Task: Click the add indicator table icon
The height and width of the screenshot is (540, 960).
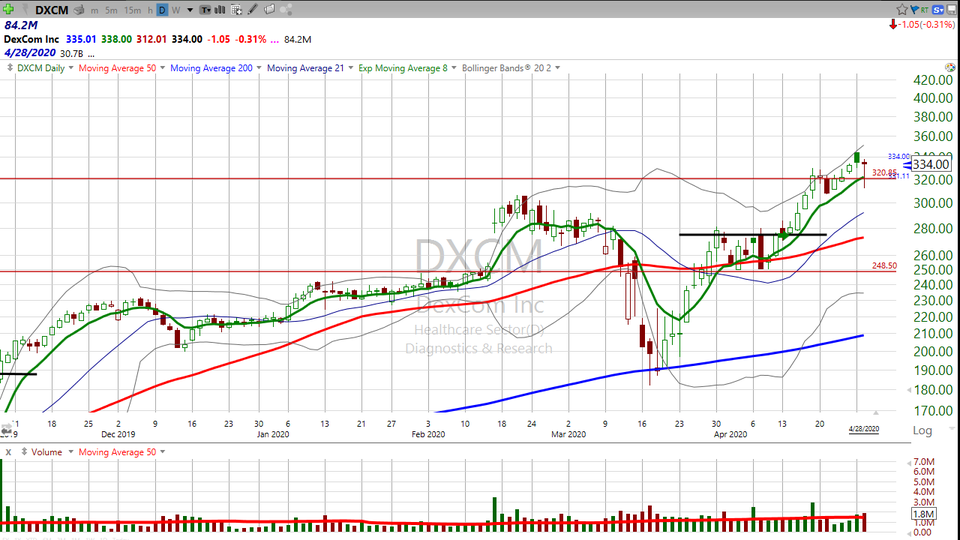Action: pyautogui.click(x=236, y=10)
